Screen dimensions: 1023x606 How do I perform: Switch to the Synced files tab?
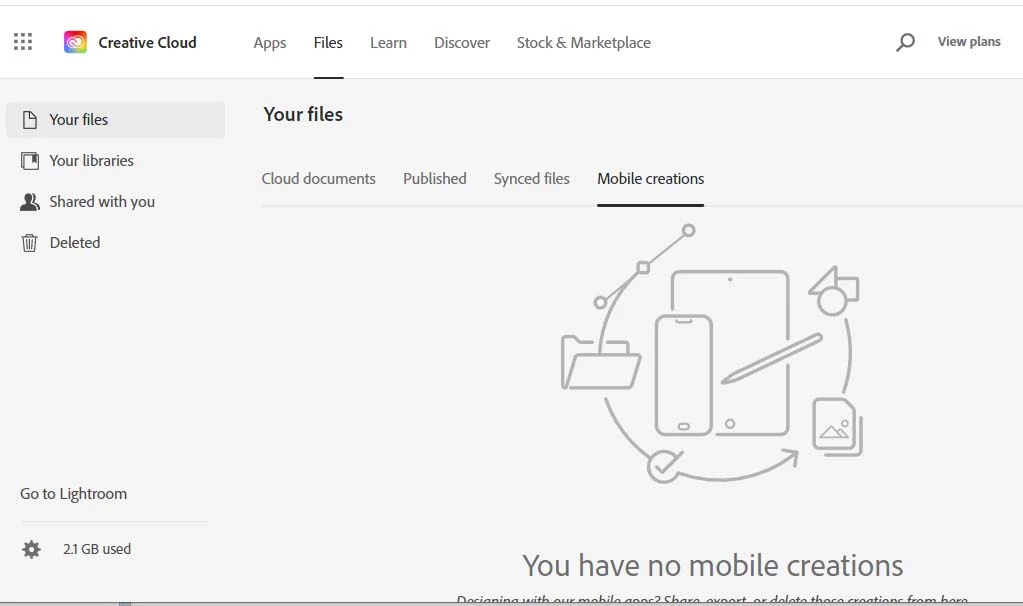(532, 179)
